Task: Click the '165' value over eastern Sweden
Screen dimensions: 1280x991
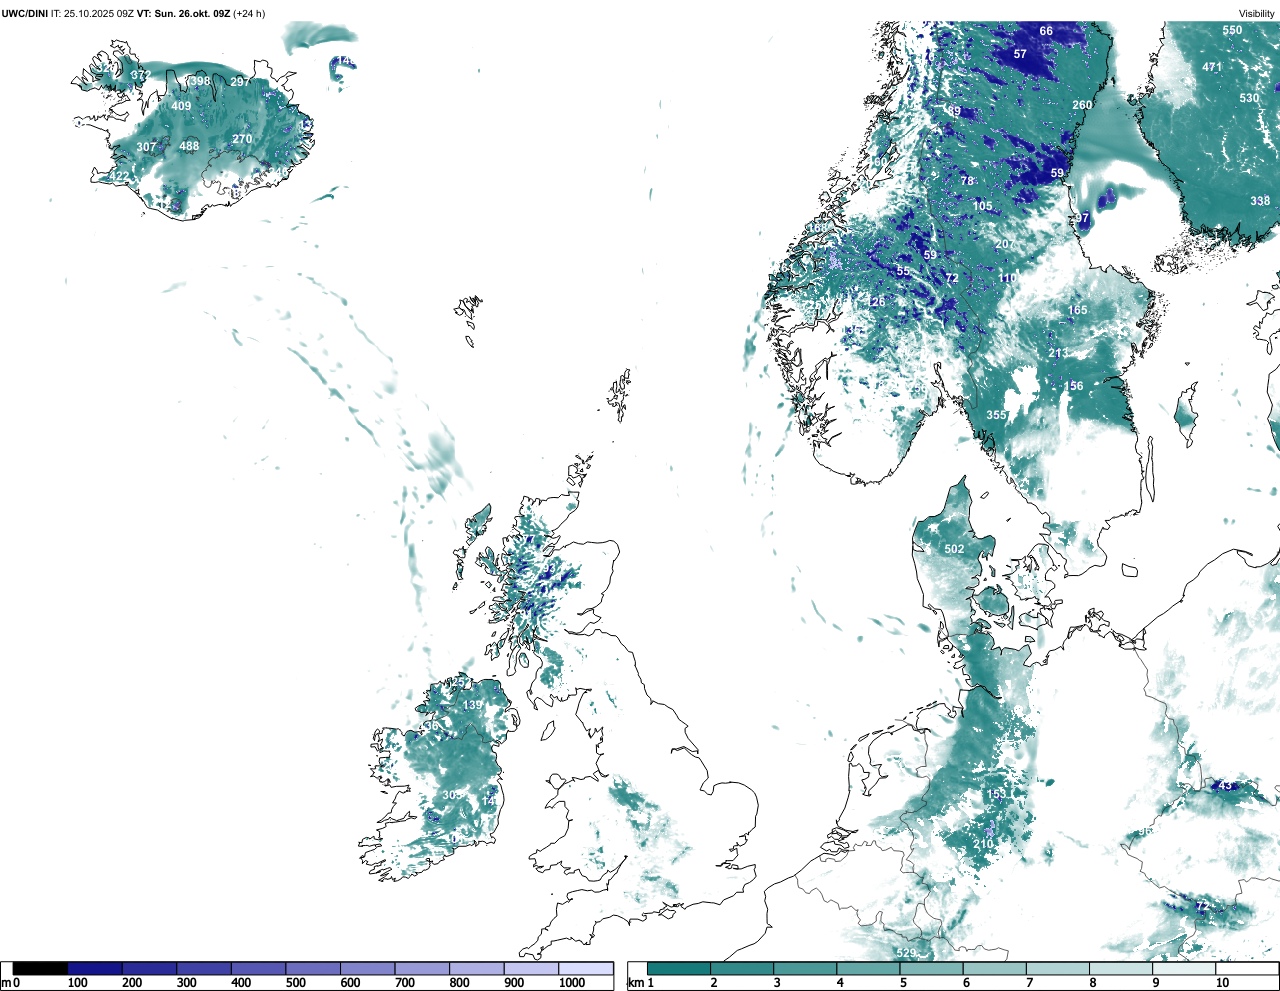Action: pyautogui.click(x=1077, y=310)
